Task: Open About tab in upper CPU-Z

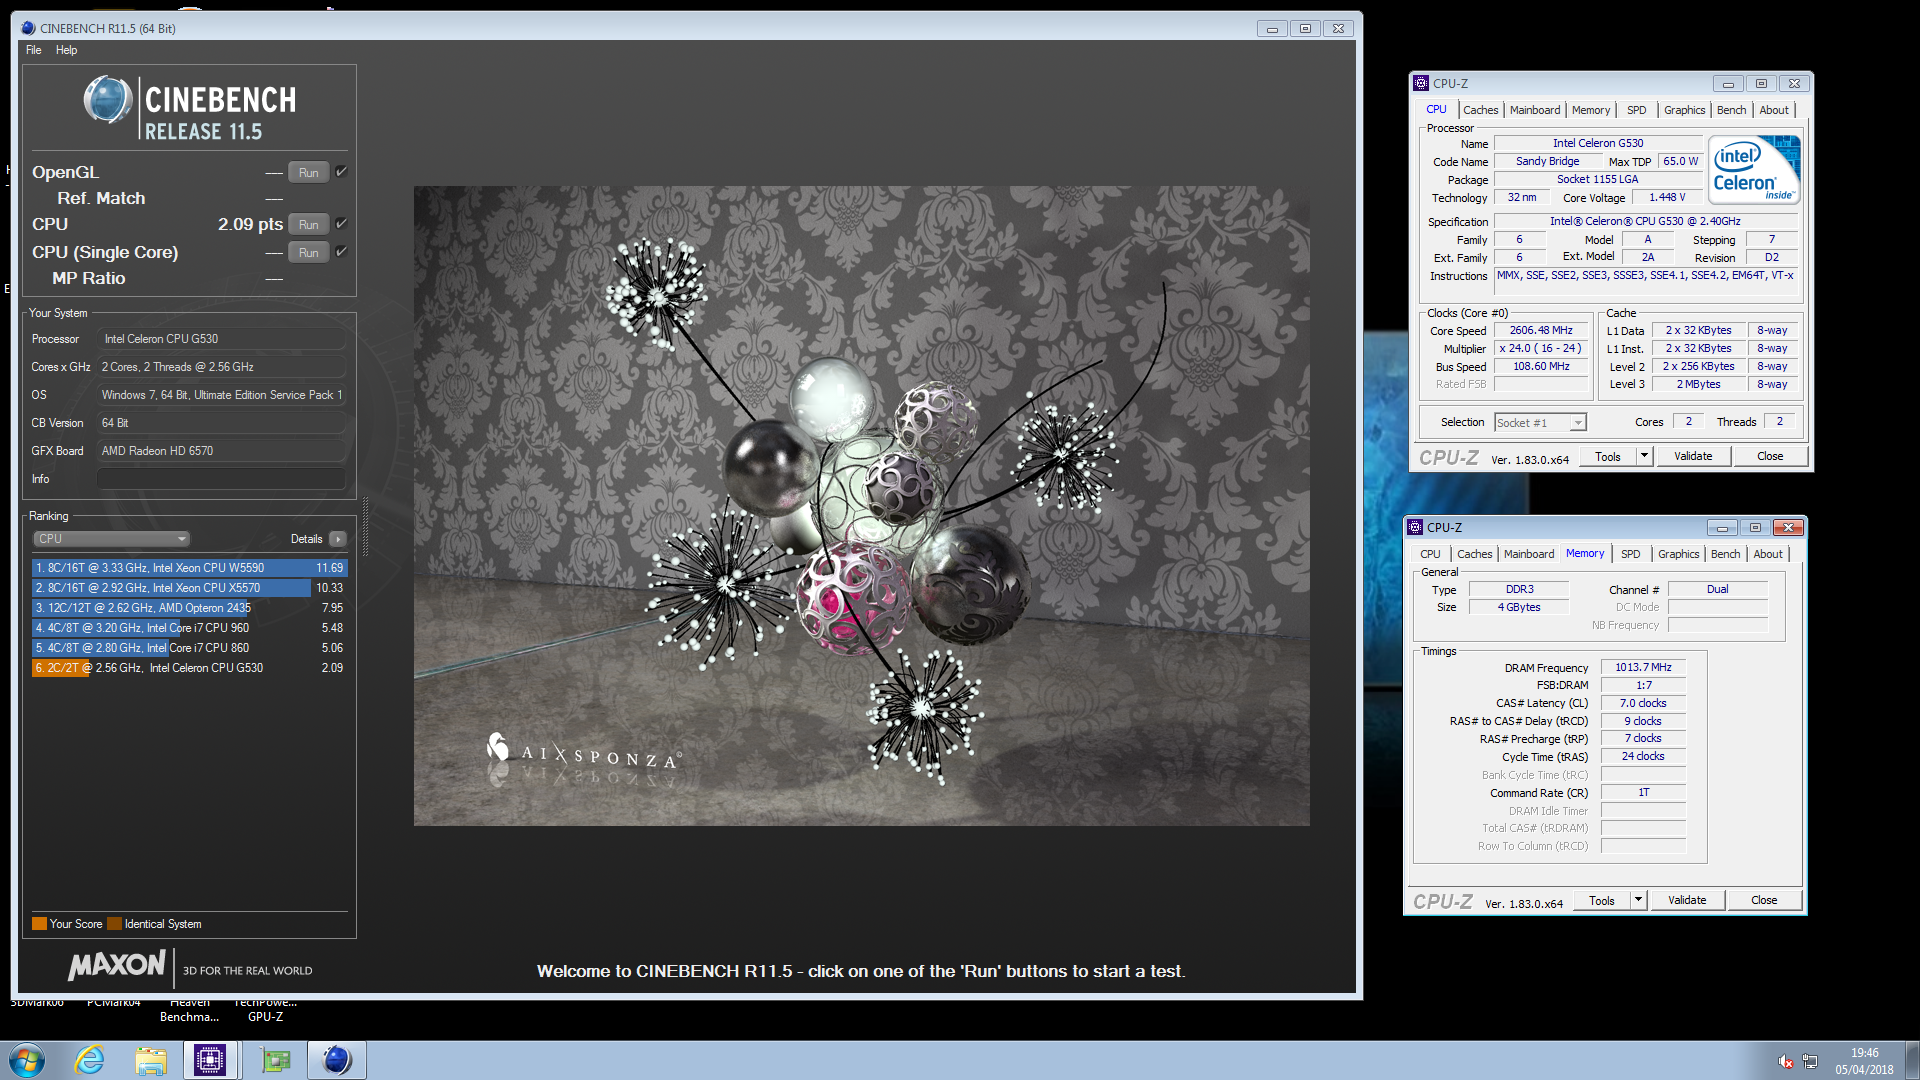Action: pyautogui.click(x=1774, y=110)
